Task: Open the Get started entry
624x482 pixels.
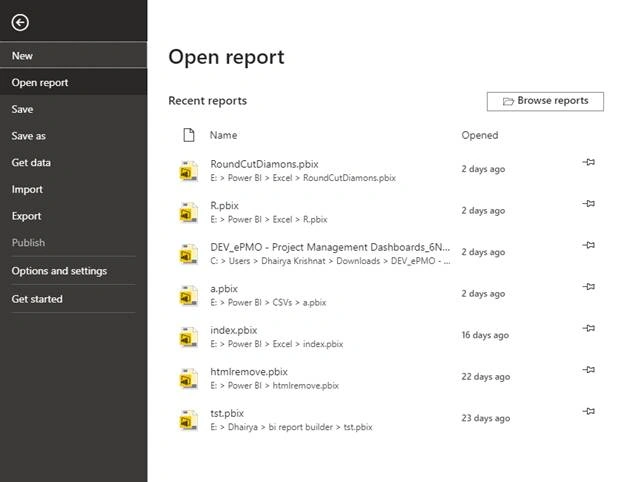Action: tap(73, 299)
